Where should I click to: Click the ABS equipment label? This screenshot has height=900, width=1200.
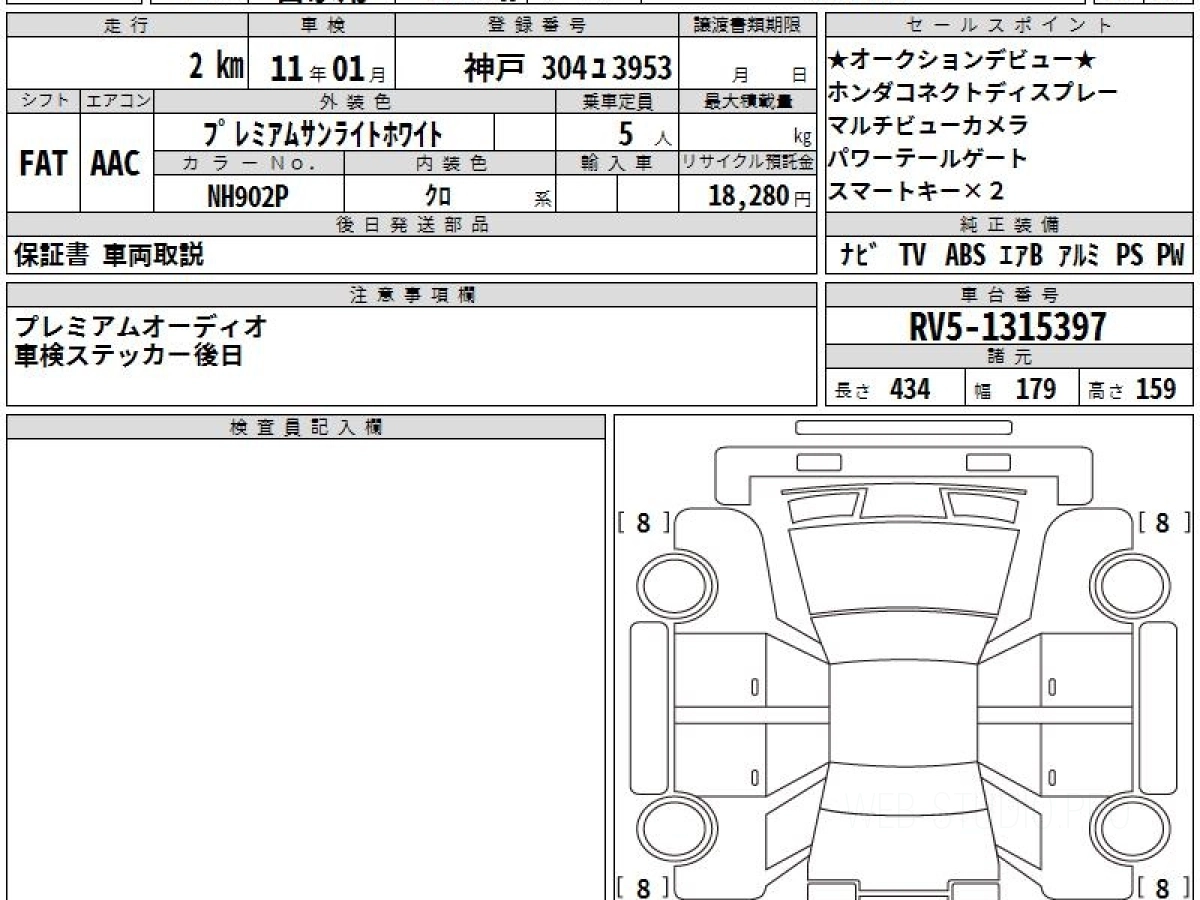point(964,256)
